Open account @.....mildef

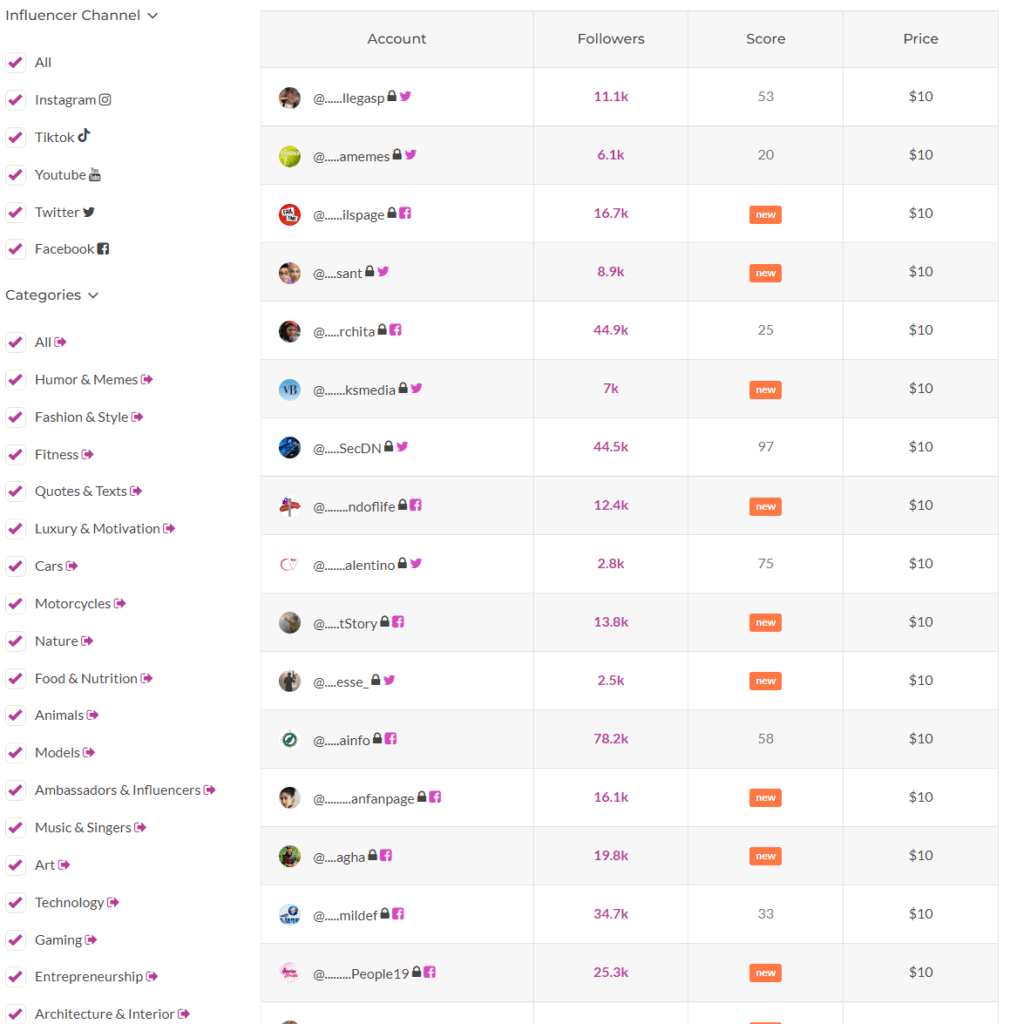pyautogui.click(x=345, y=916)
